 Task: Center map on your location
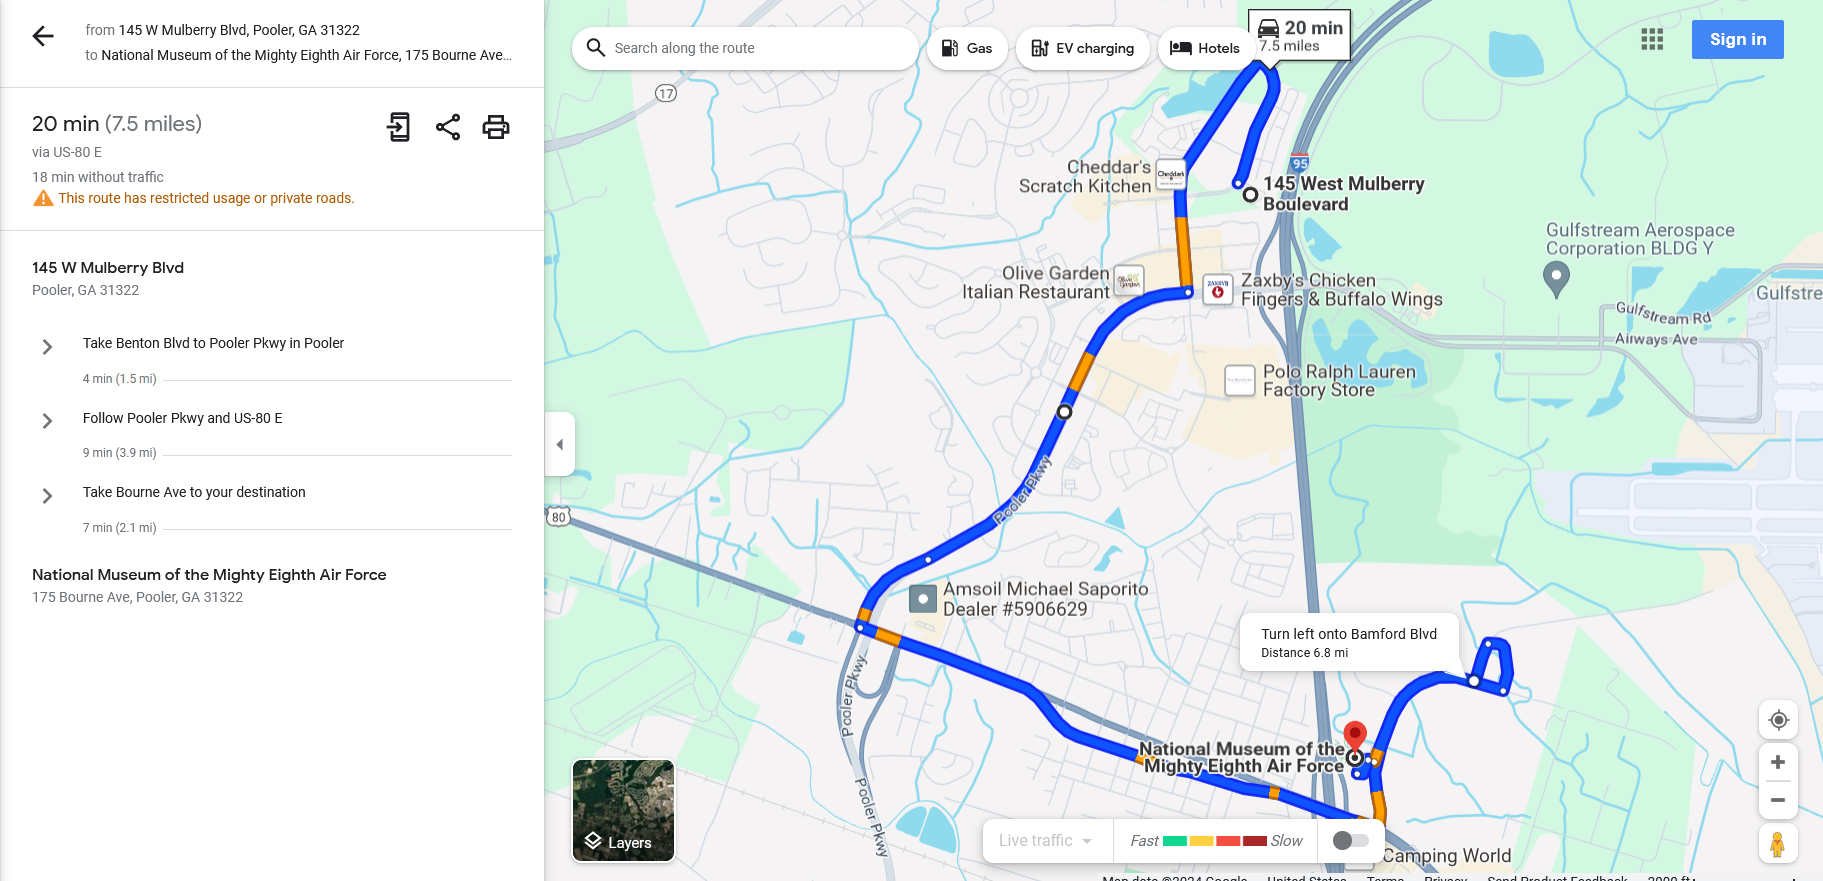[1778, 720]
